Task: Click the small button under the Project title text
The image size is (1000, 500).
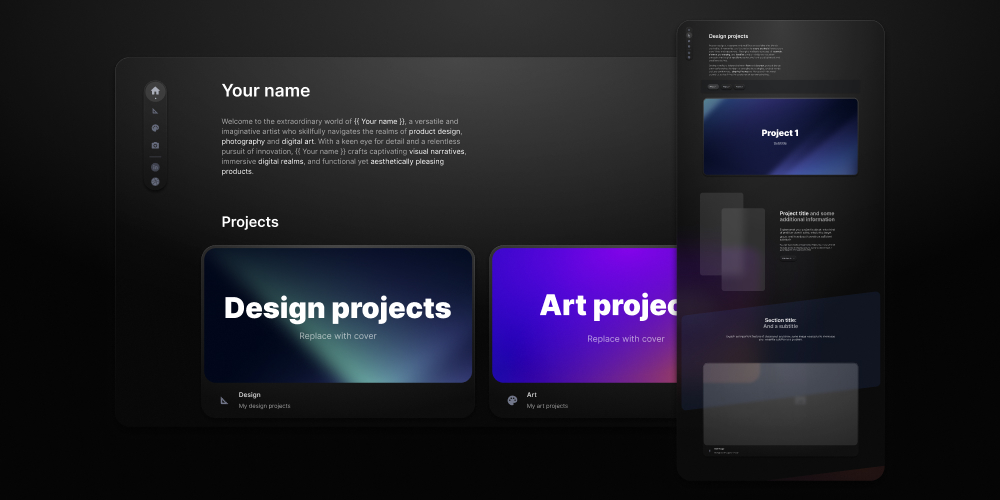Action: [x=788, y=258]
